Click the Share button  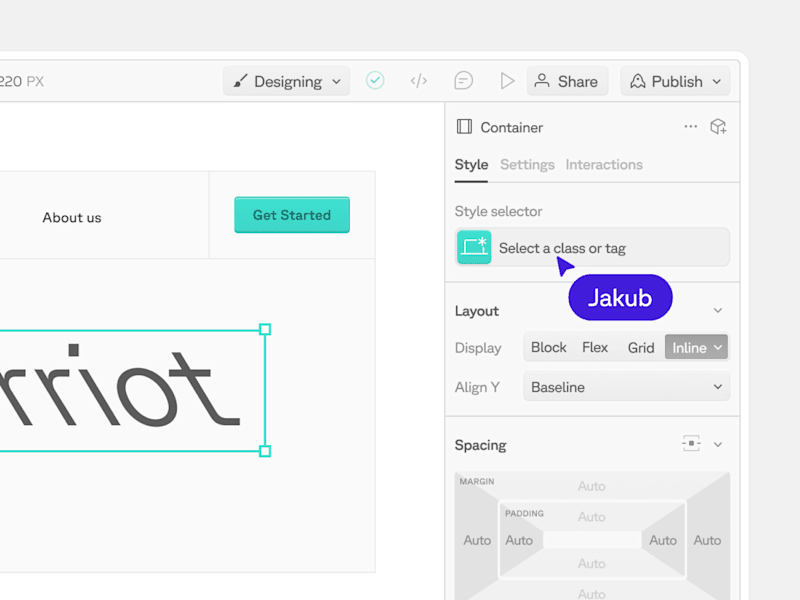[567, 81]
